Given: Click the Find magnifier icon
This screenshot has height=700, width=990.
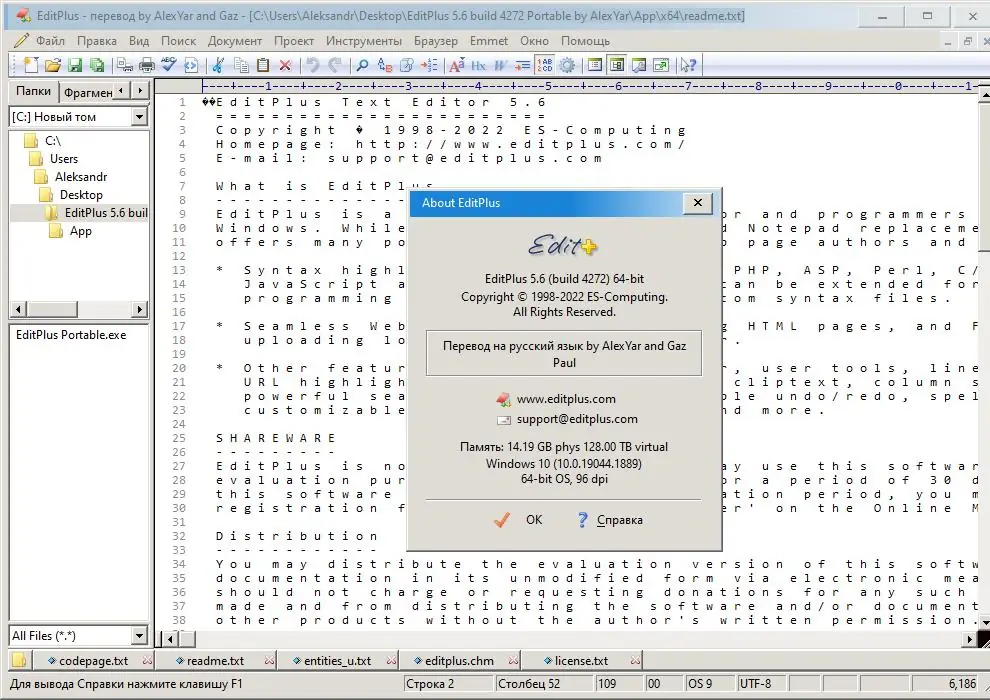Looking at the screenshot, I should [x=361, y=65].
